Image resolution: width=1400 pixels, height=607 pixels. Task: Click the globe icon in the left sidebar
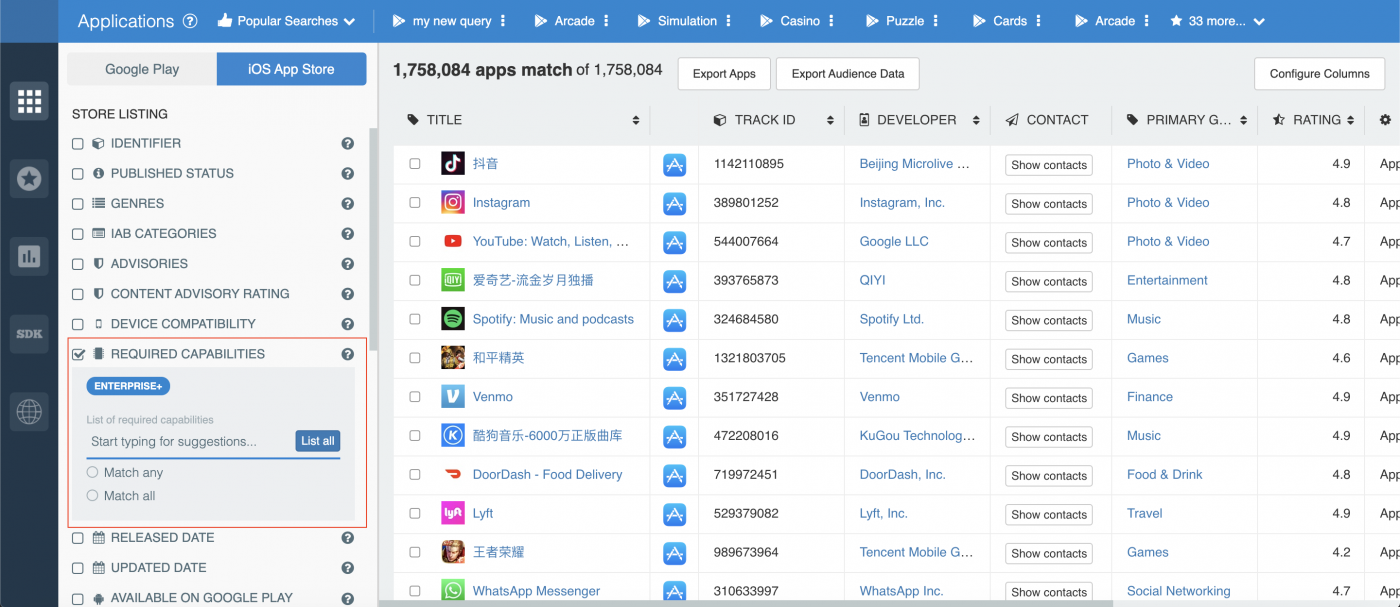tap(29, 411)
